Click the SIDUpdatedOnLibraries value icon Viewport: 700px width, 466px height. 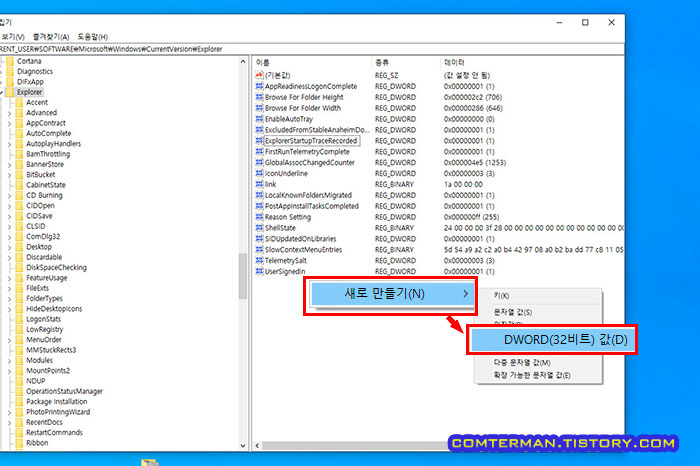point(259,239)
